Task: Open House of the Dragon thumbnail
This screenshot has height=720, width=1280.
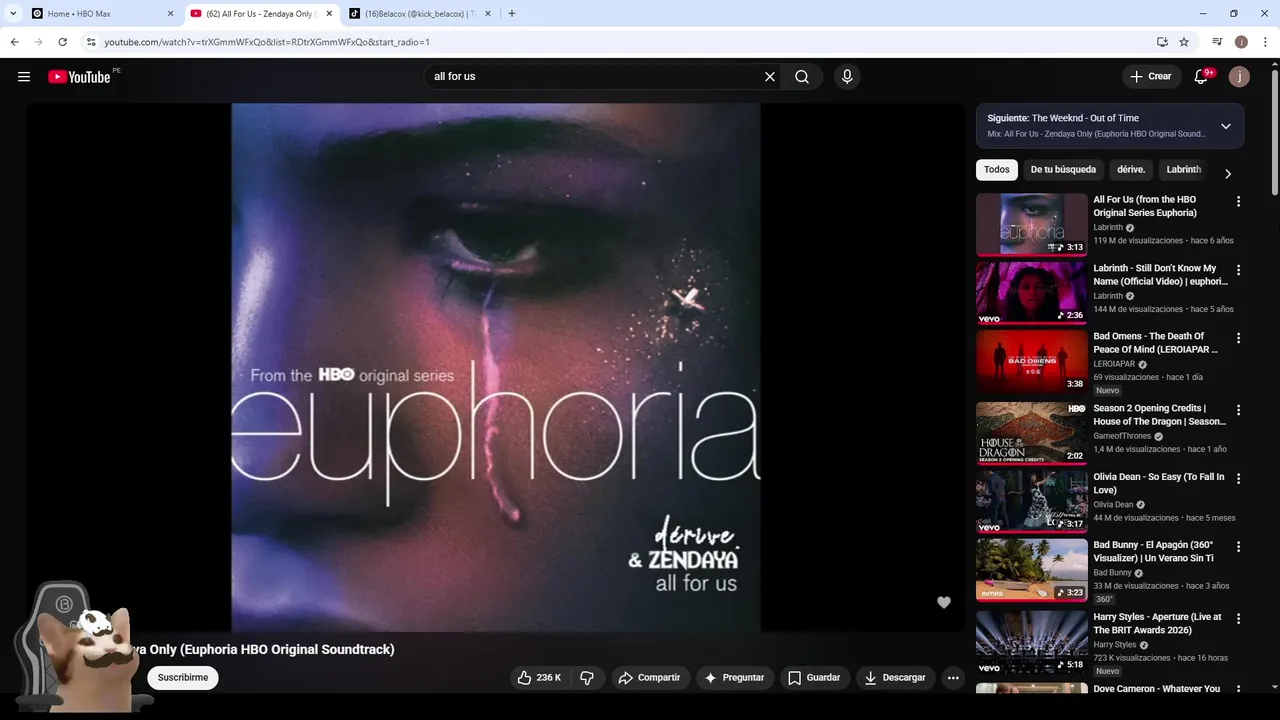Action: 1032,433
